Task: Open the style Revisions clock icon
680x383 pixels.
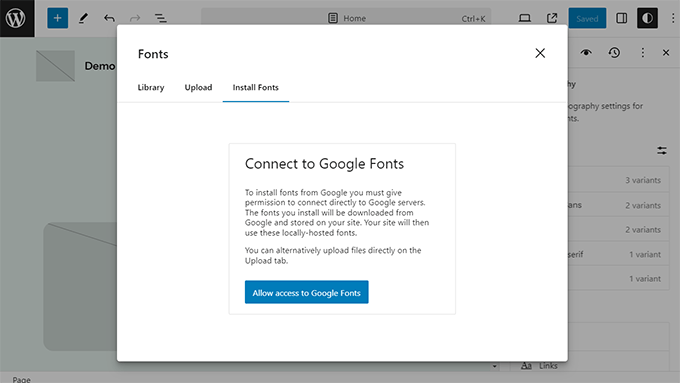Action: 614,53
